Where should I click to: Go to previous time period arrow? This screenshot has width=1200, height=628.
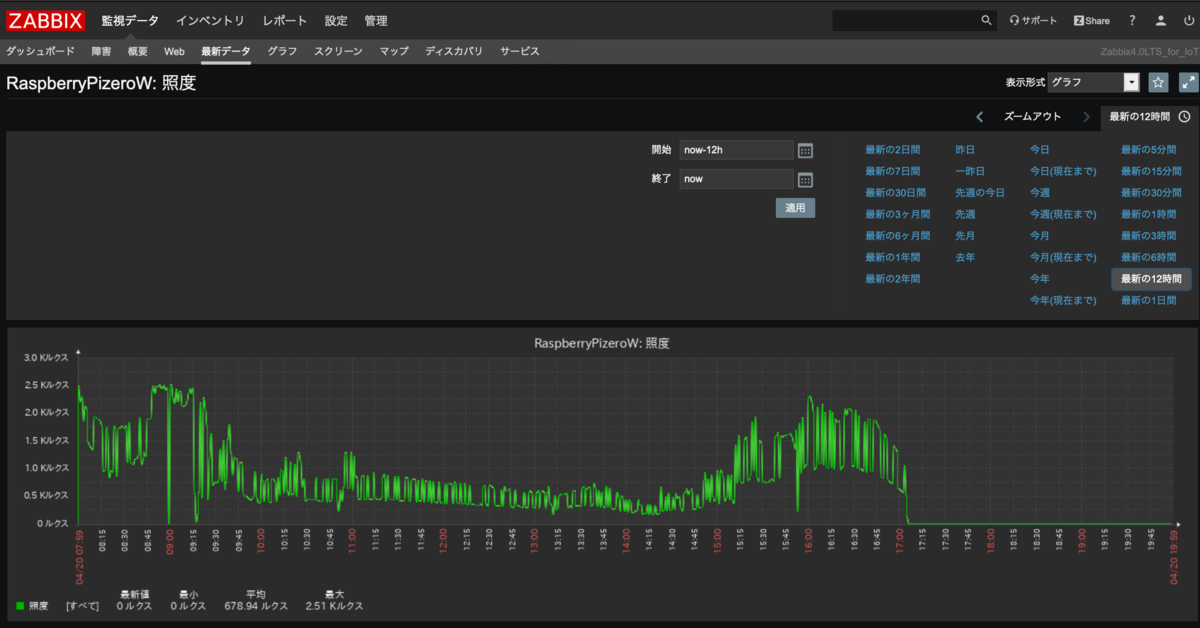980,116
